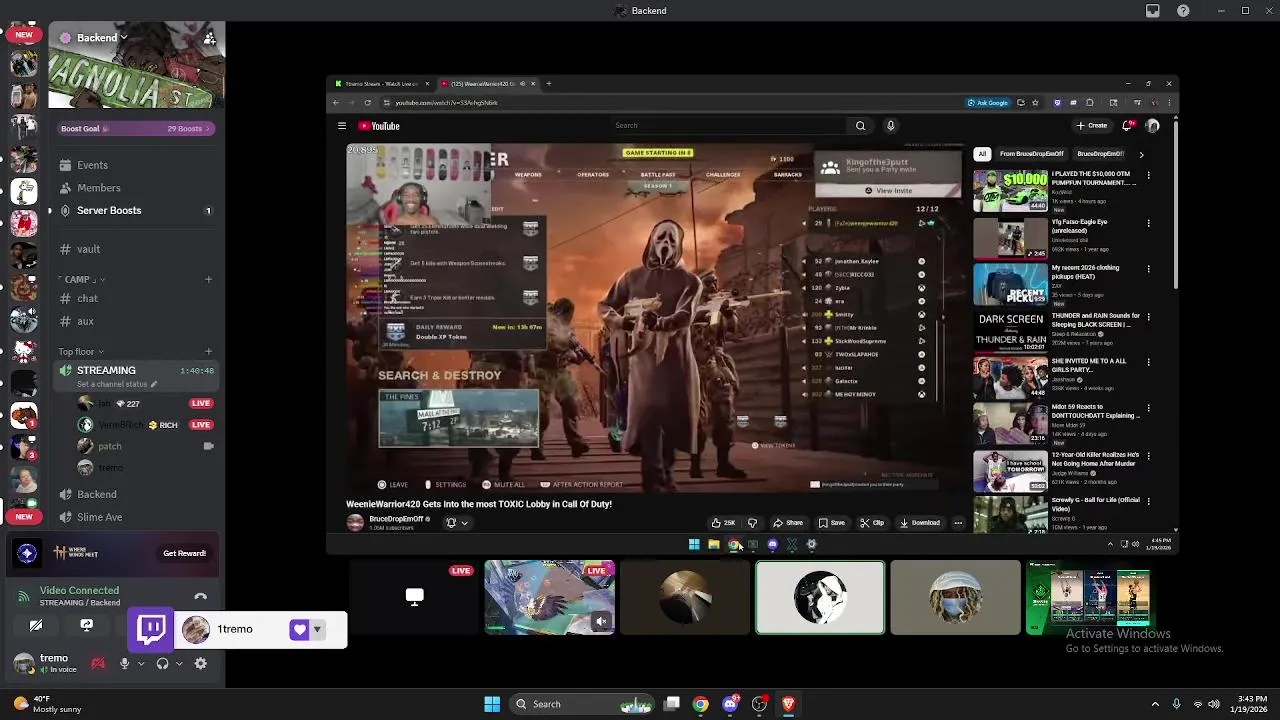1280x720 pixels.
Task: Open the Discord help icon in title bar
Action: pyautogui.click(x=1183, y=11)
